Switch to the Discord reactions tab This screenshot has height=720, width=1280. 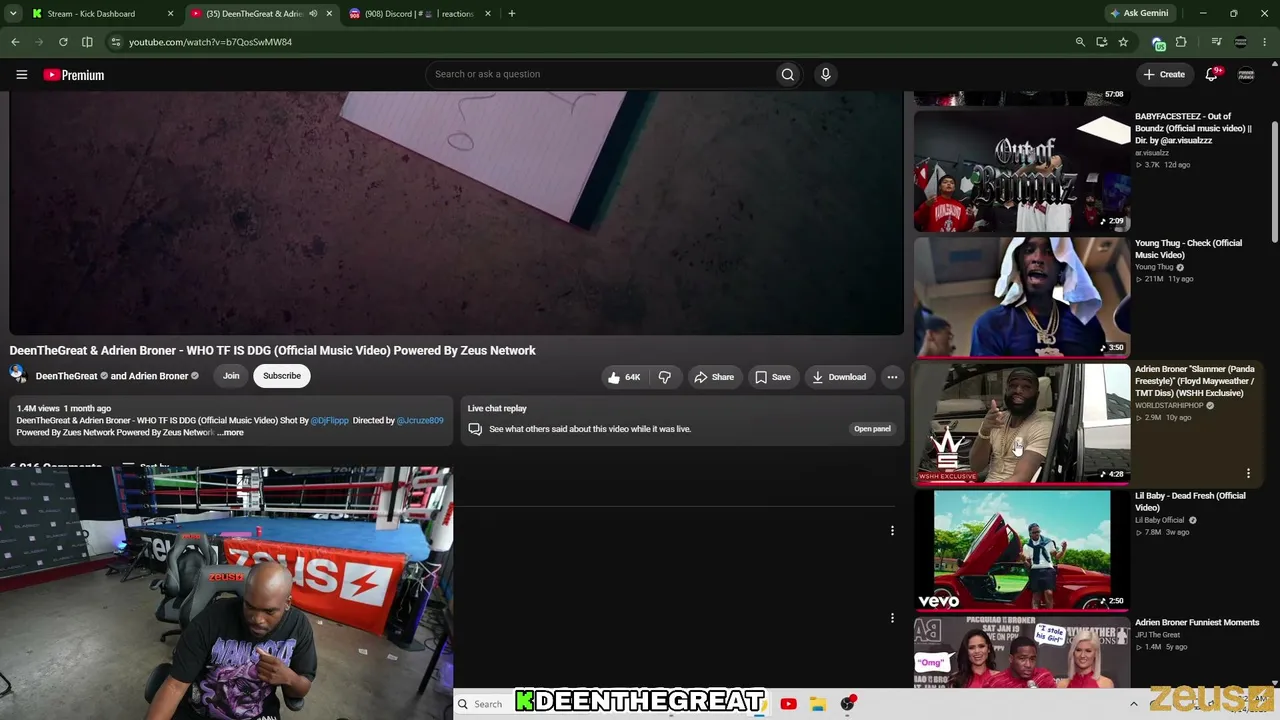(419, 14)
